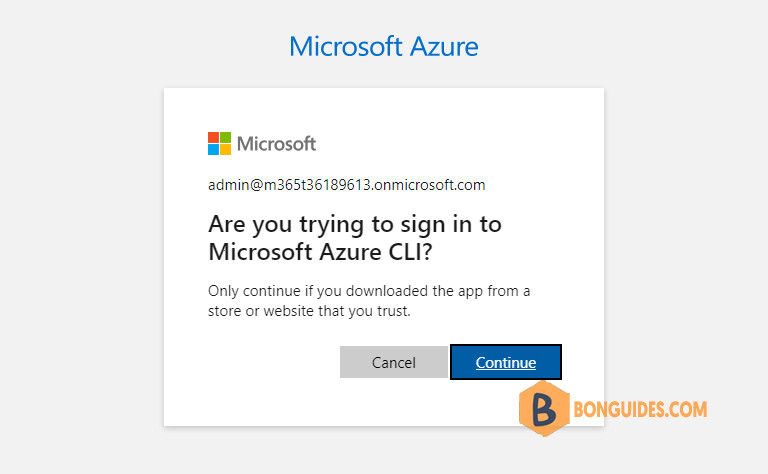The width and height of the screenshot is (768, 474).
Task: Click heading line 'Are you trying to sign in to'
Action: 355,225
